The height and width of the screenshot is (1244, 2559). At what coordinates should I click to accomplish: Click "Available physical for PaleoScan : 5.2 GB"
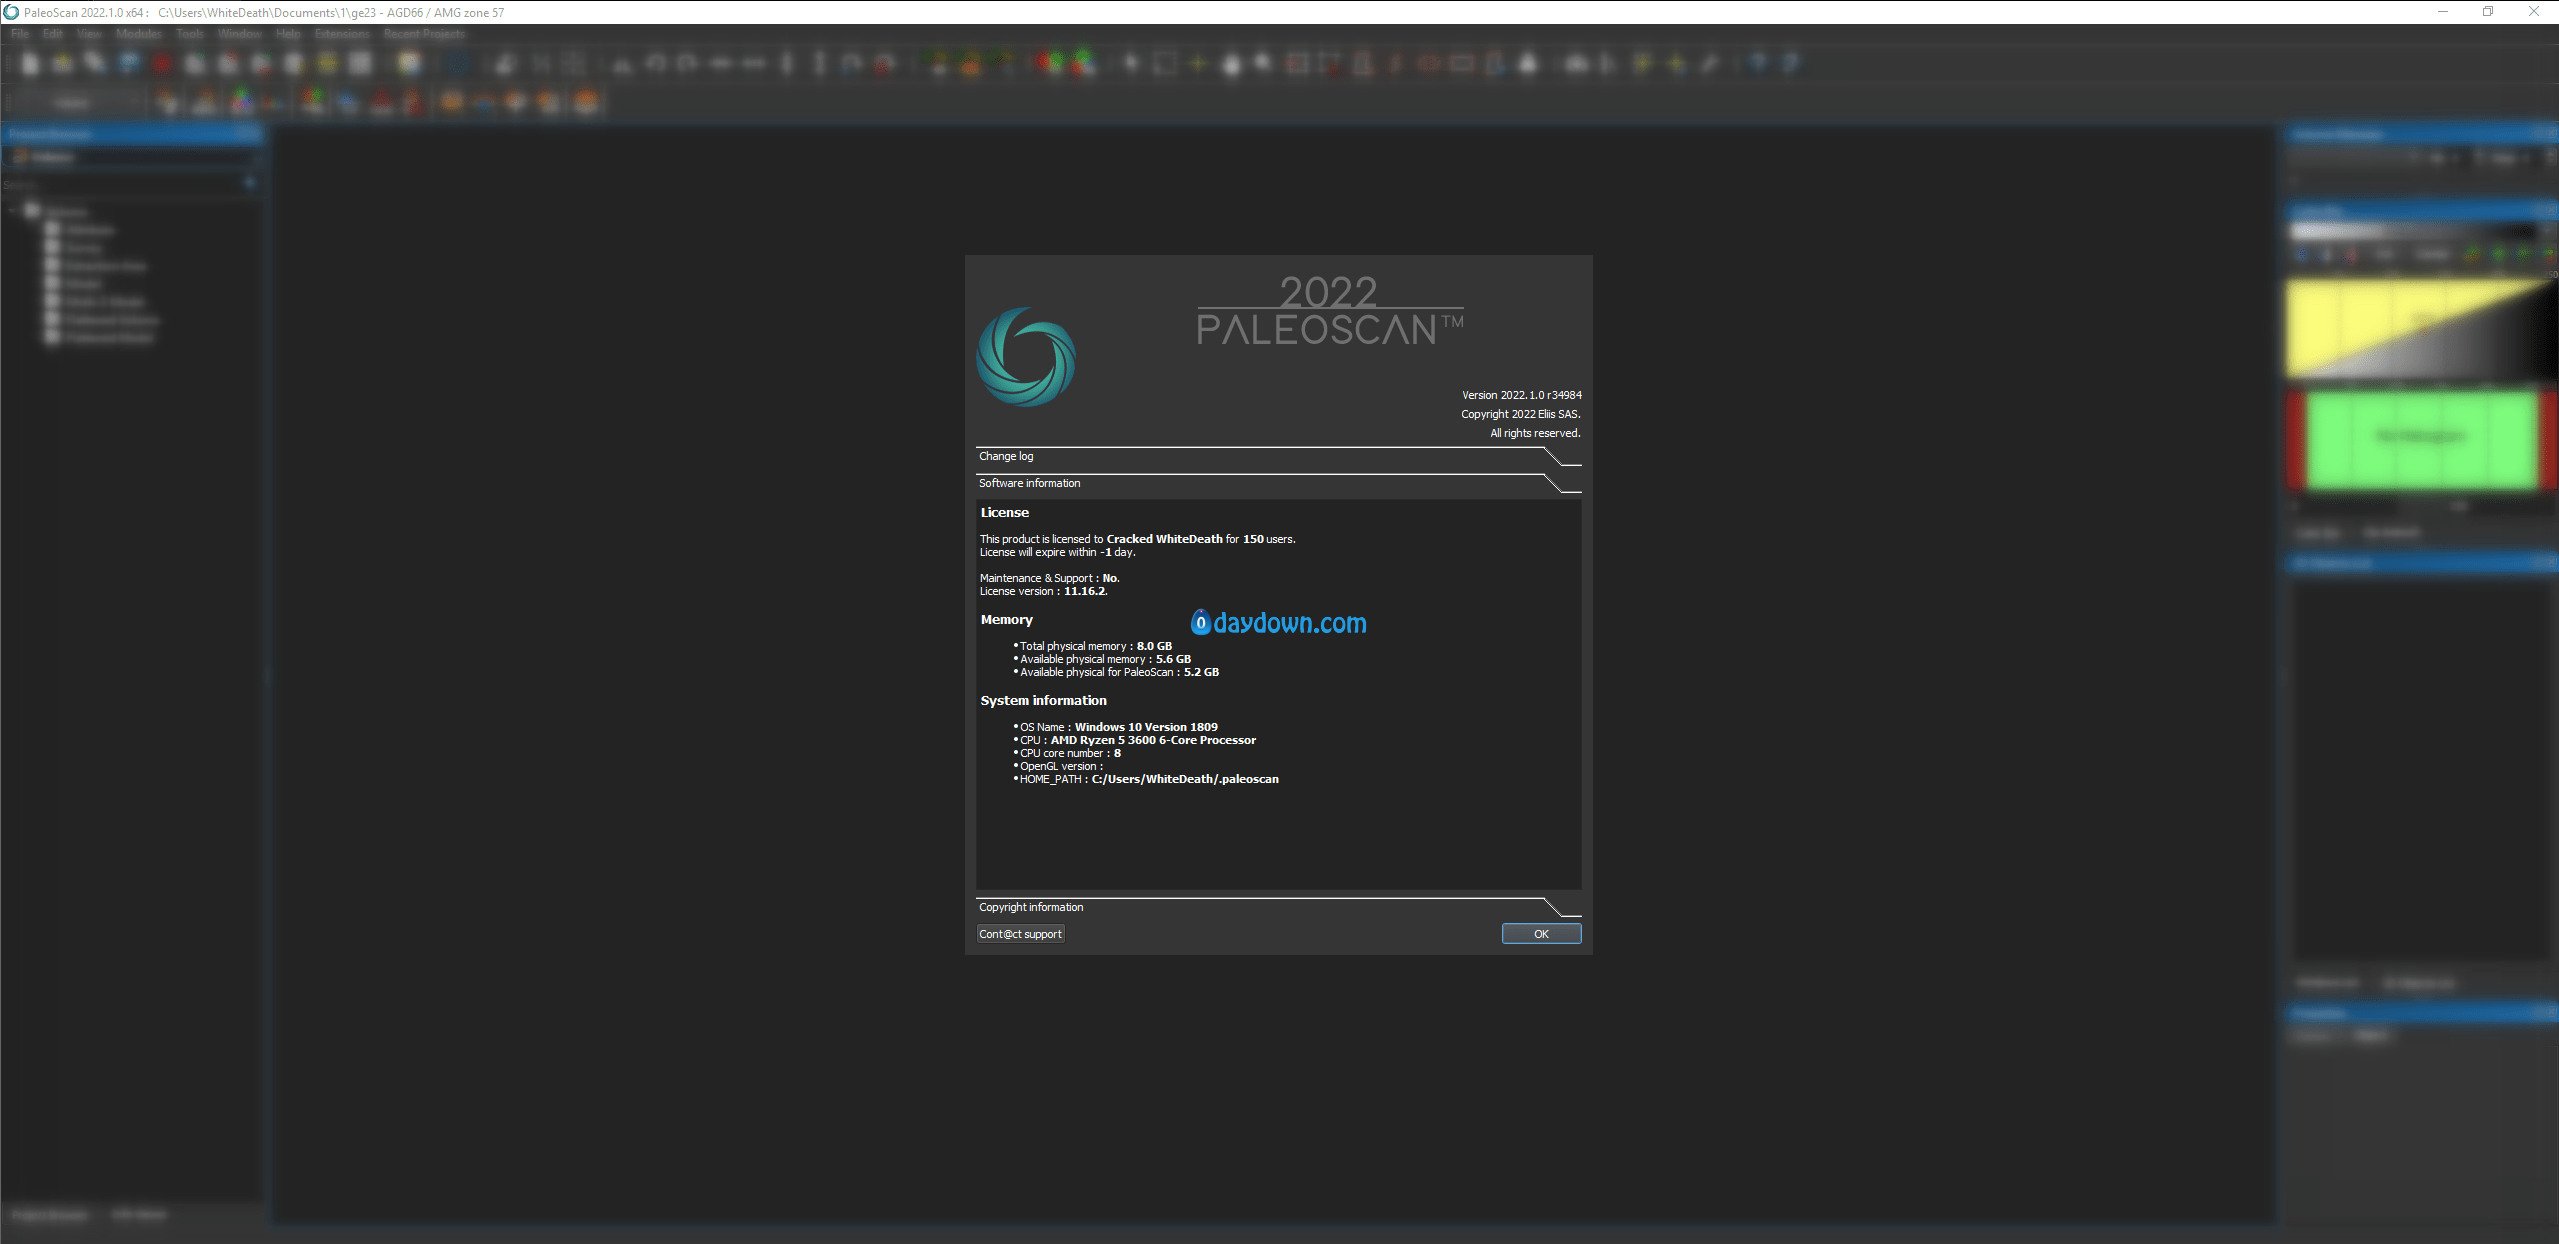pyautogui.click(x=1119, y=672)
